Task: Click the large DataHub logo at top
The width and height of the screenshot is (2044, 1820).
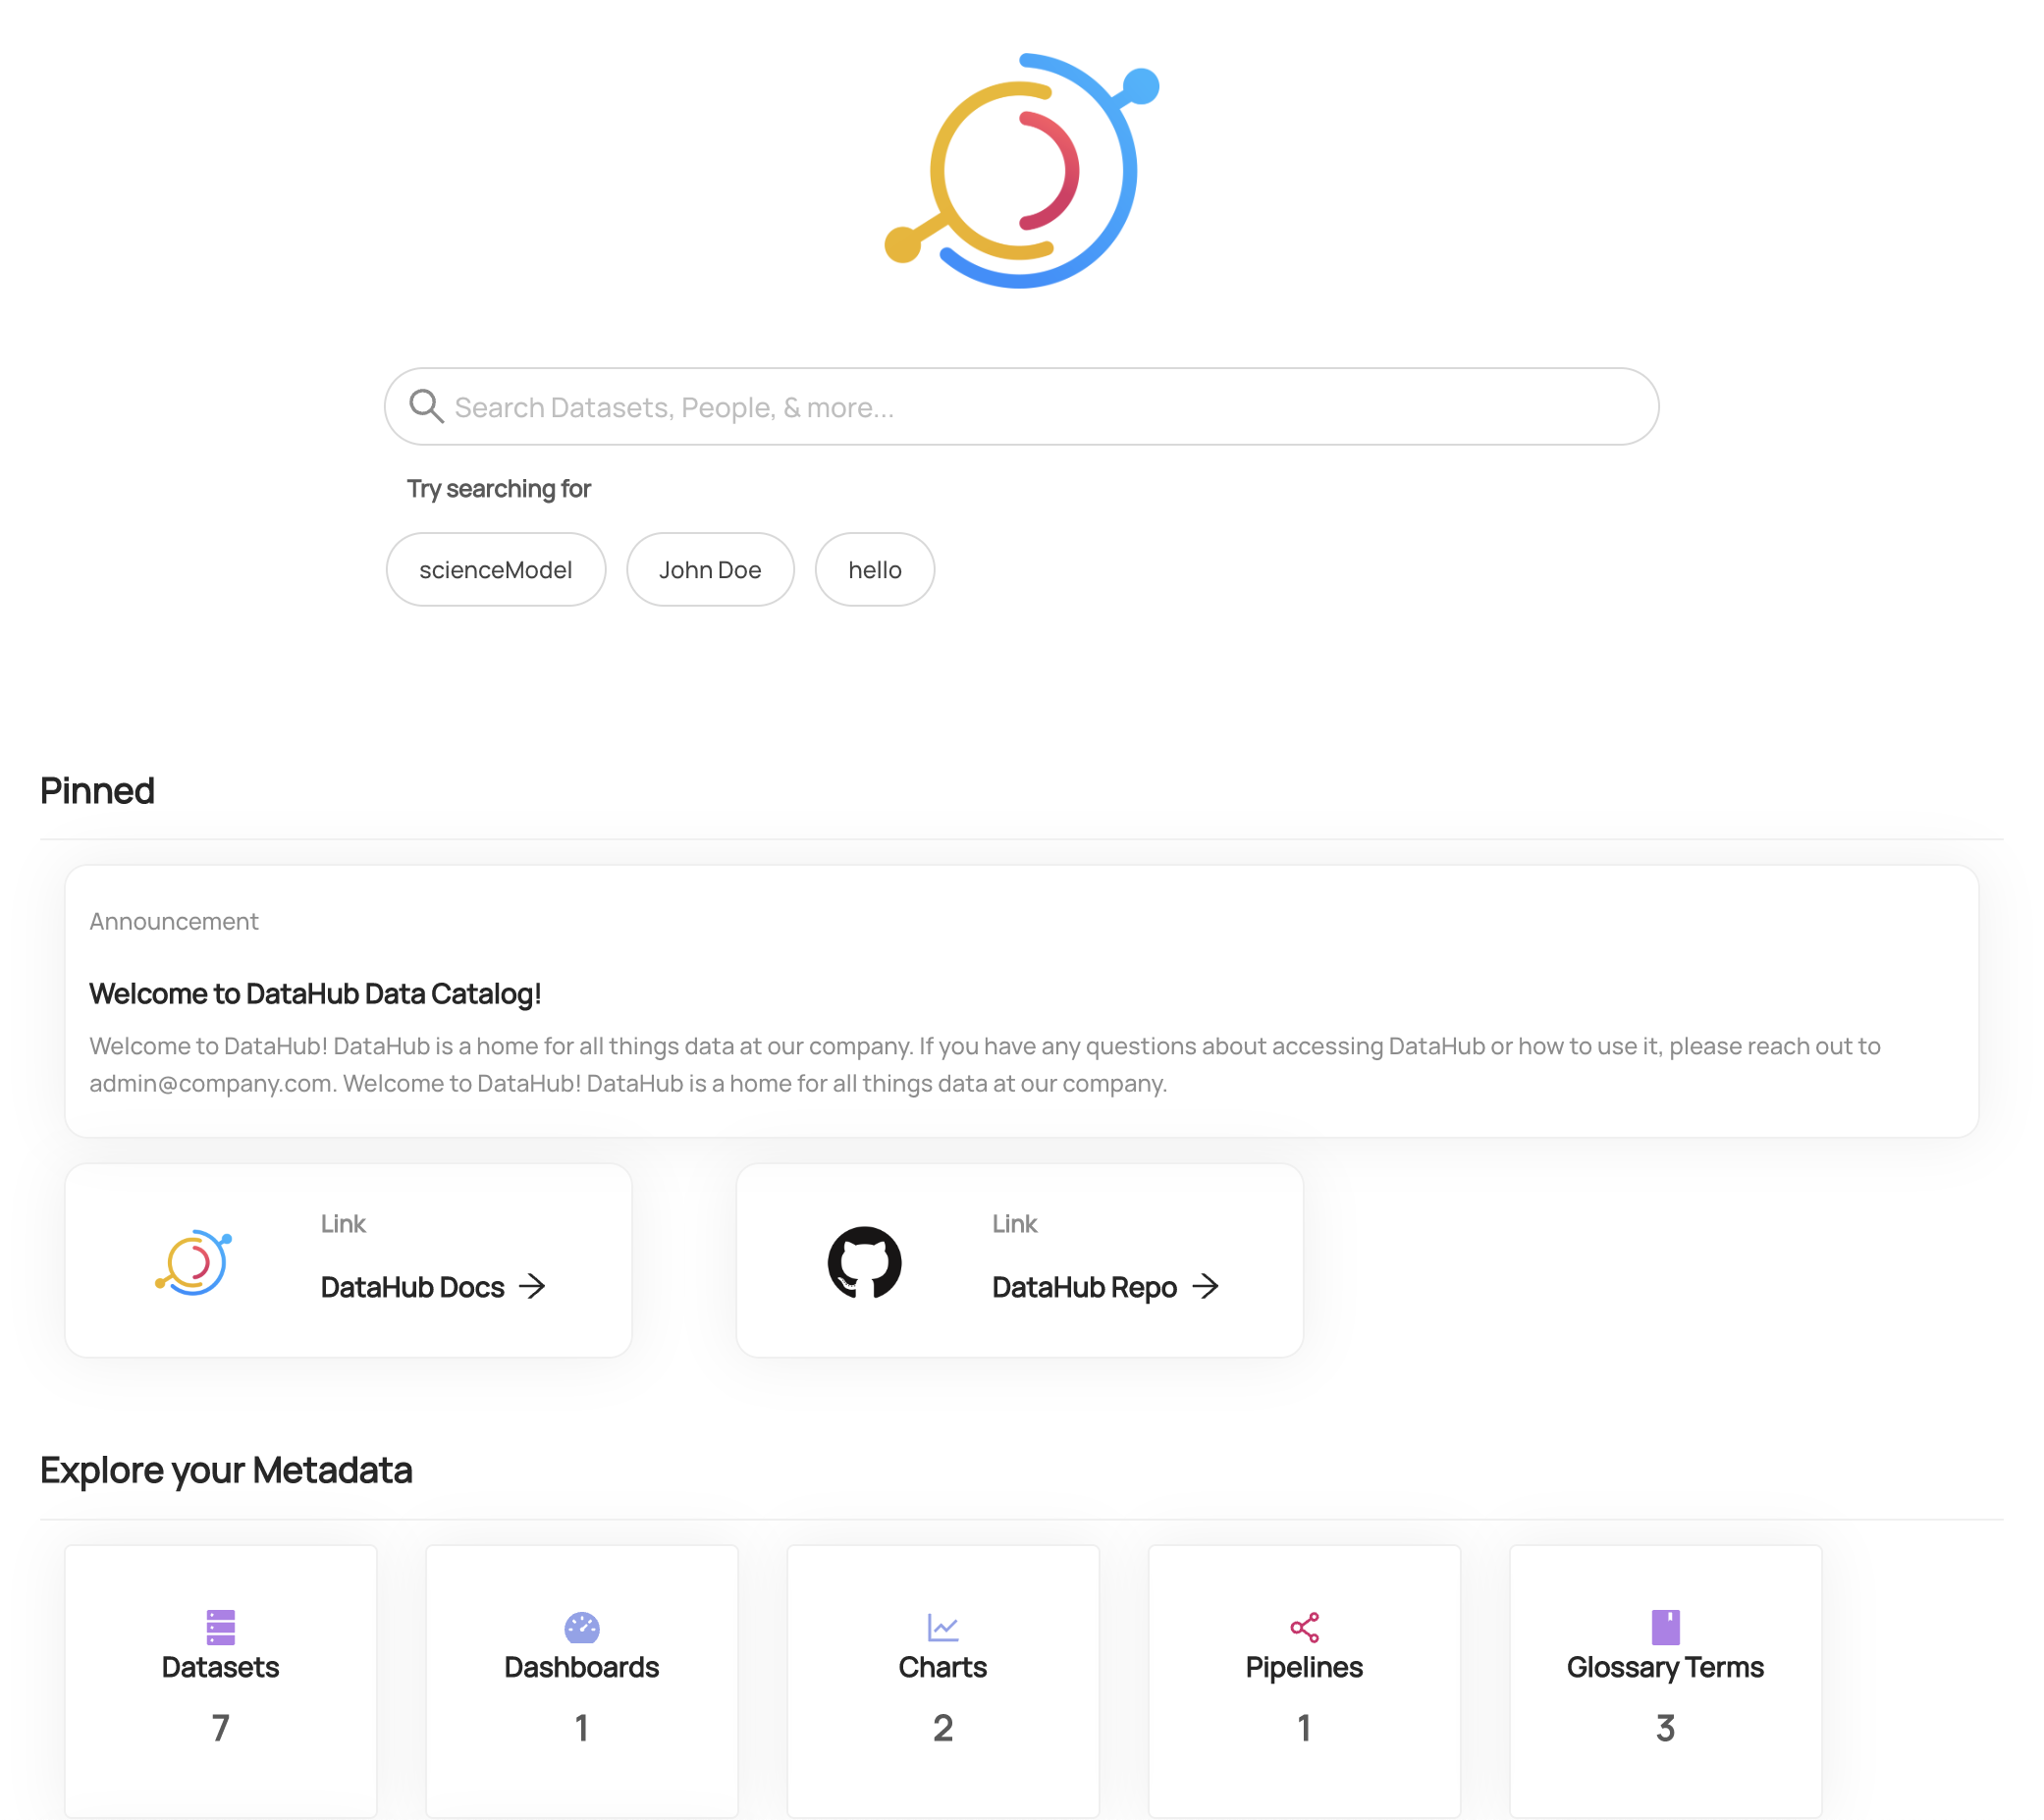Action: click(1021, 171)
